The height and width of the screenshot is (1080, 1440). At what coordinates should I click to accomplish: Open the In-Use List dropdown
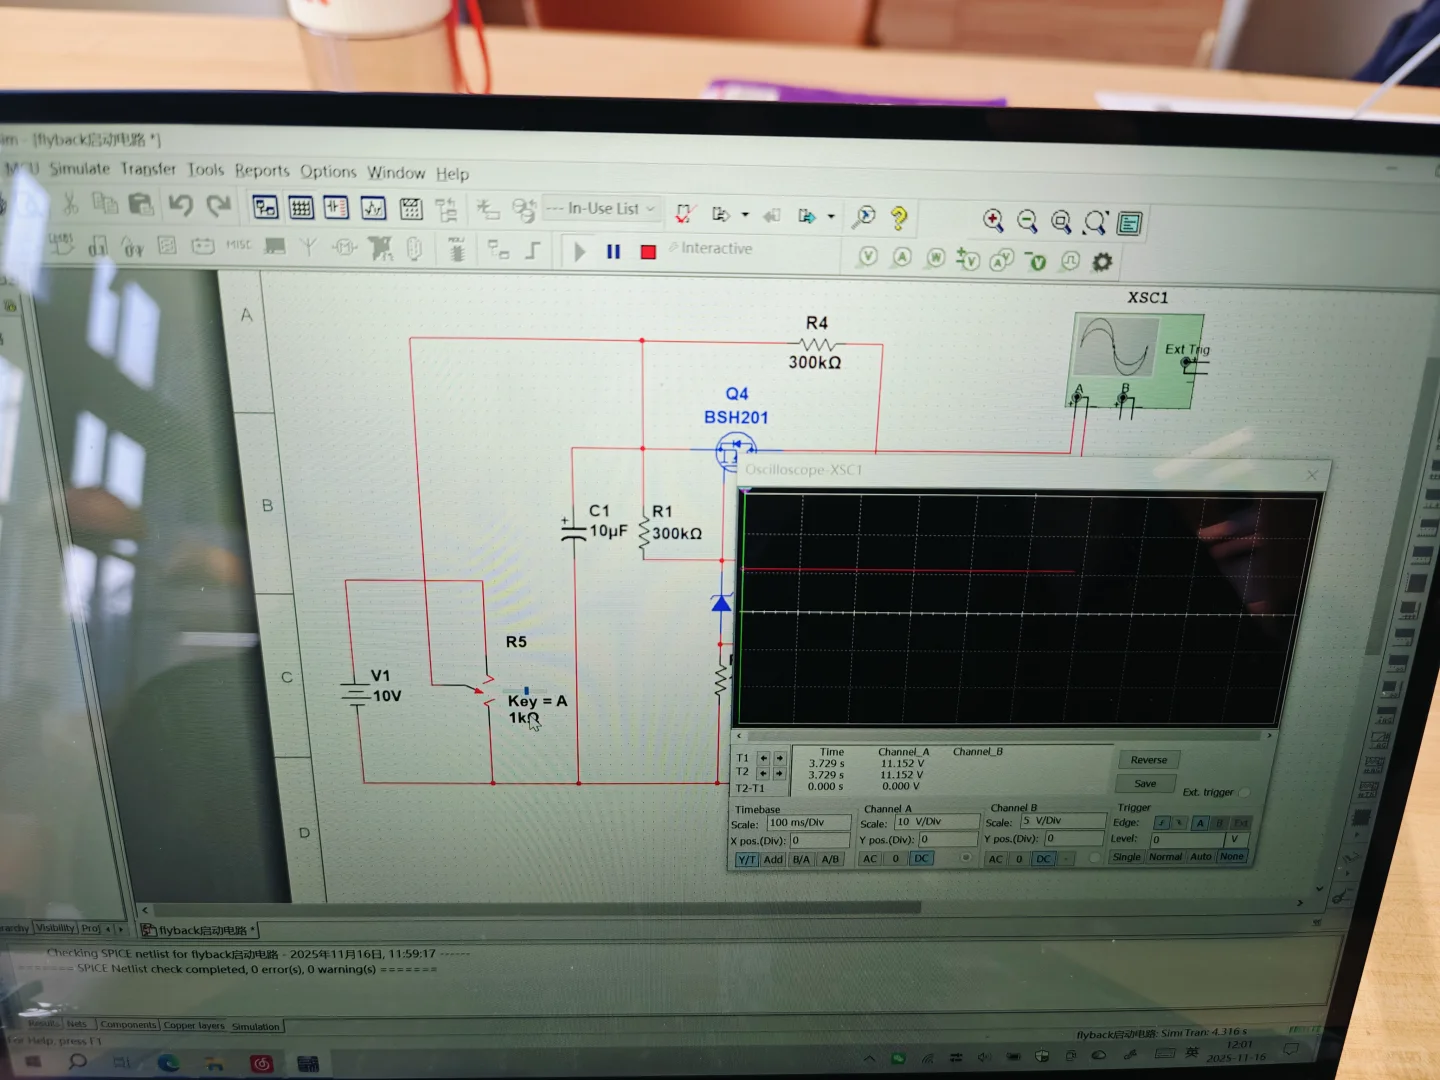click(x=650, y=208)
